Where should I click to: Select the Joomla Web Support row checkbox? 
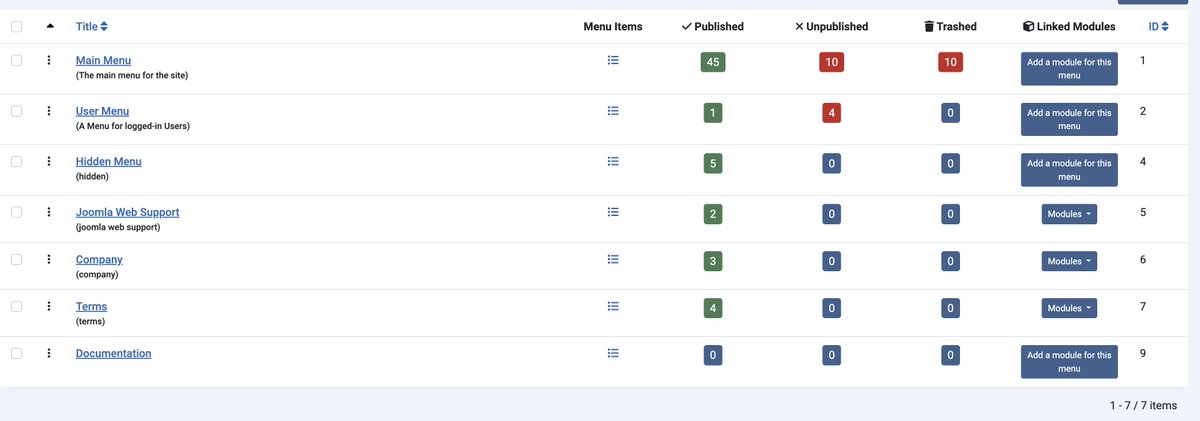coord(16,212)
